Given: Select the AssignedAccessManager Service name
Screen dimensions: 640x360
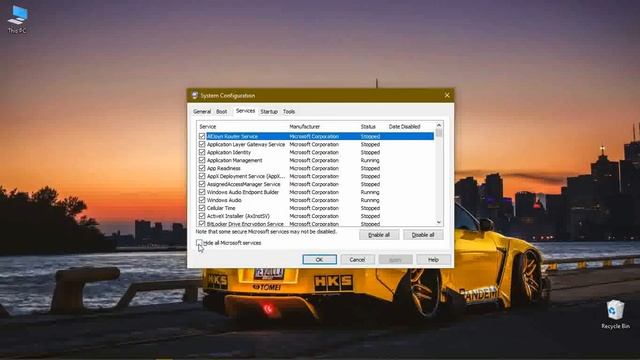Looking at the screenshot, I should pyautogui.click(x=243, y=184).
